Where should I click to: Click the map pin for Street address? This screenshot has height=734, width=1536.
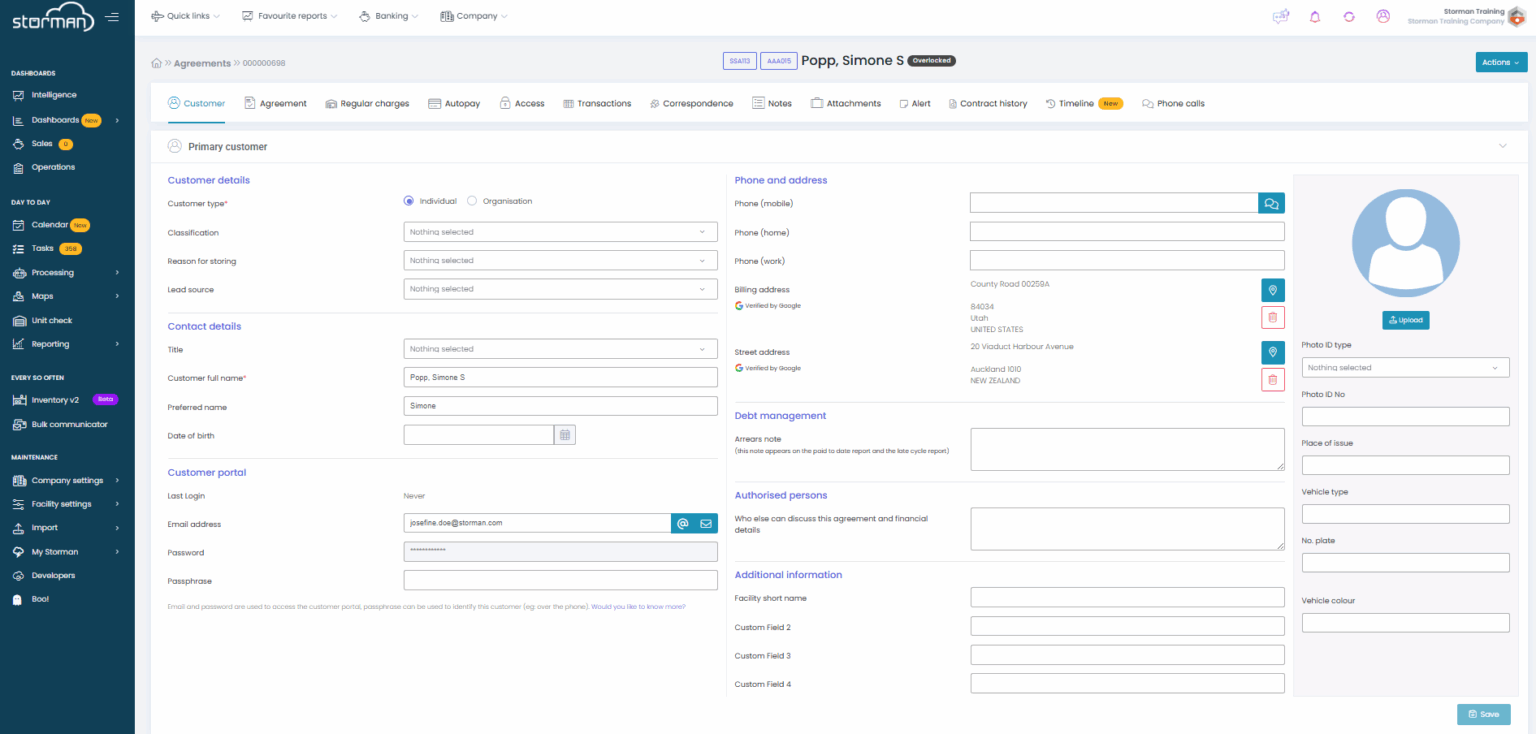1272,352
